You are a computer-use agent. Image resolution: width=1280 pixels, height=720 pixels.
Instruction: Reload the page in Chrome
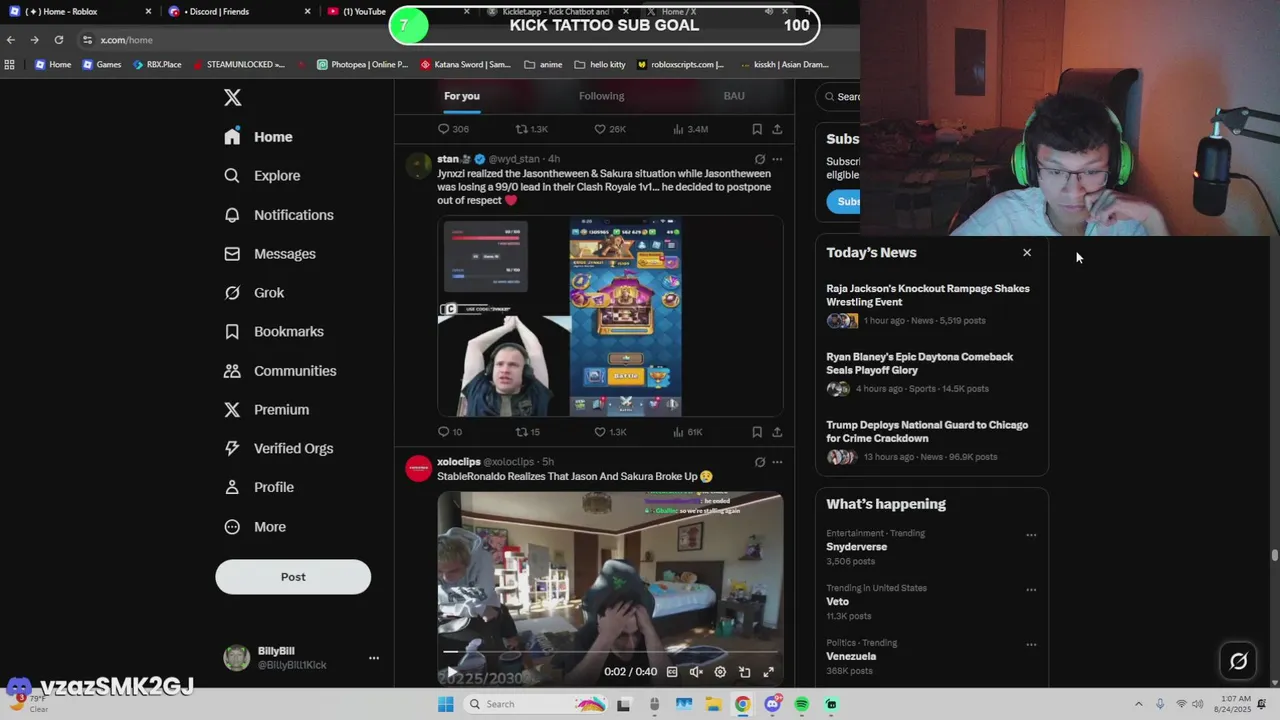(x=59, y=40)
